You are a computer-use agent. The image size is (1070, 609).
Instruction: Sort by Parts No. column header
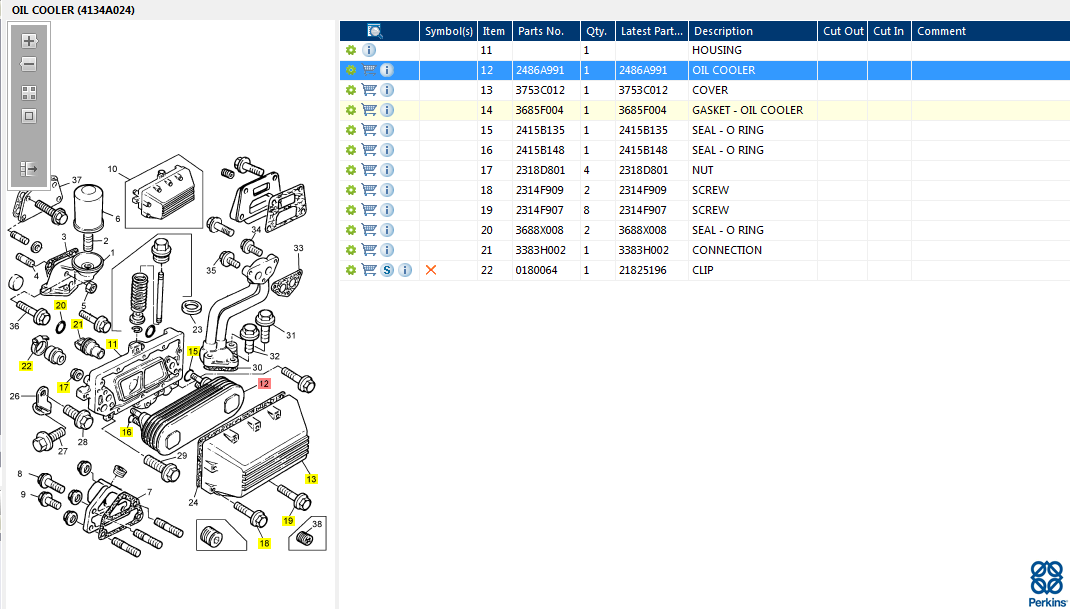click(547, 31)
